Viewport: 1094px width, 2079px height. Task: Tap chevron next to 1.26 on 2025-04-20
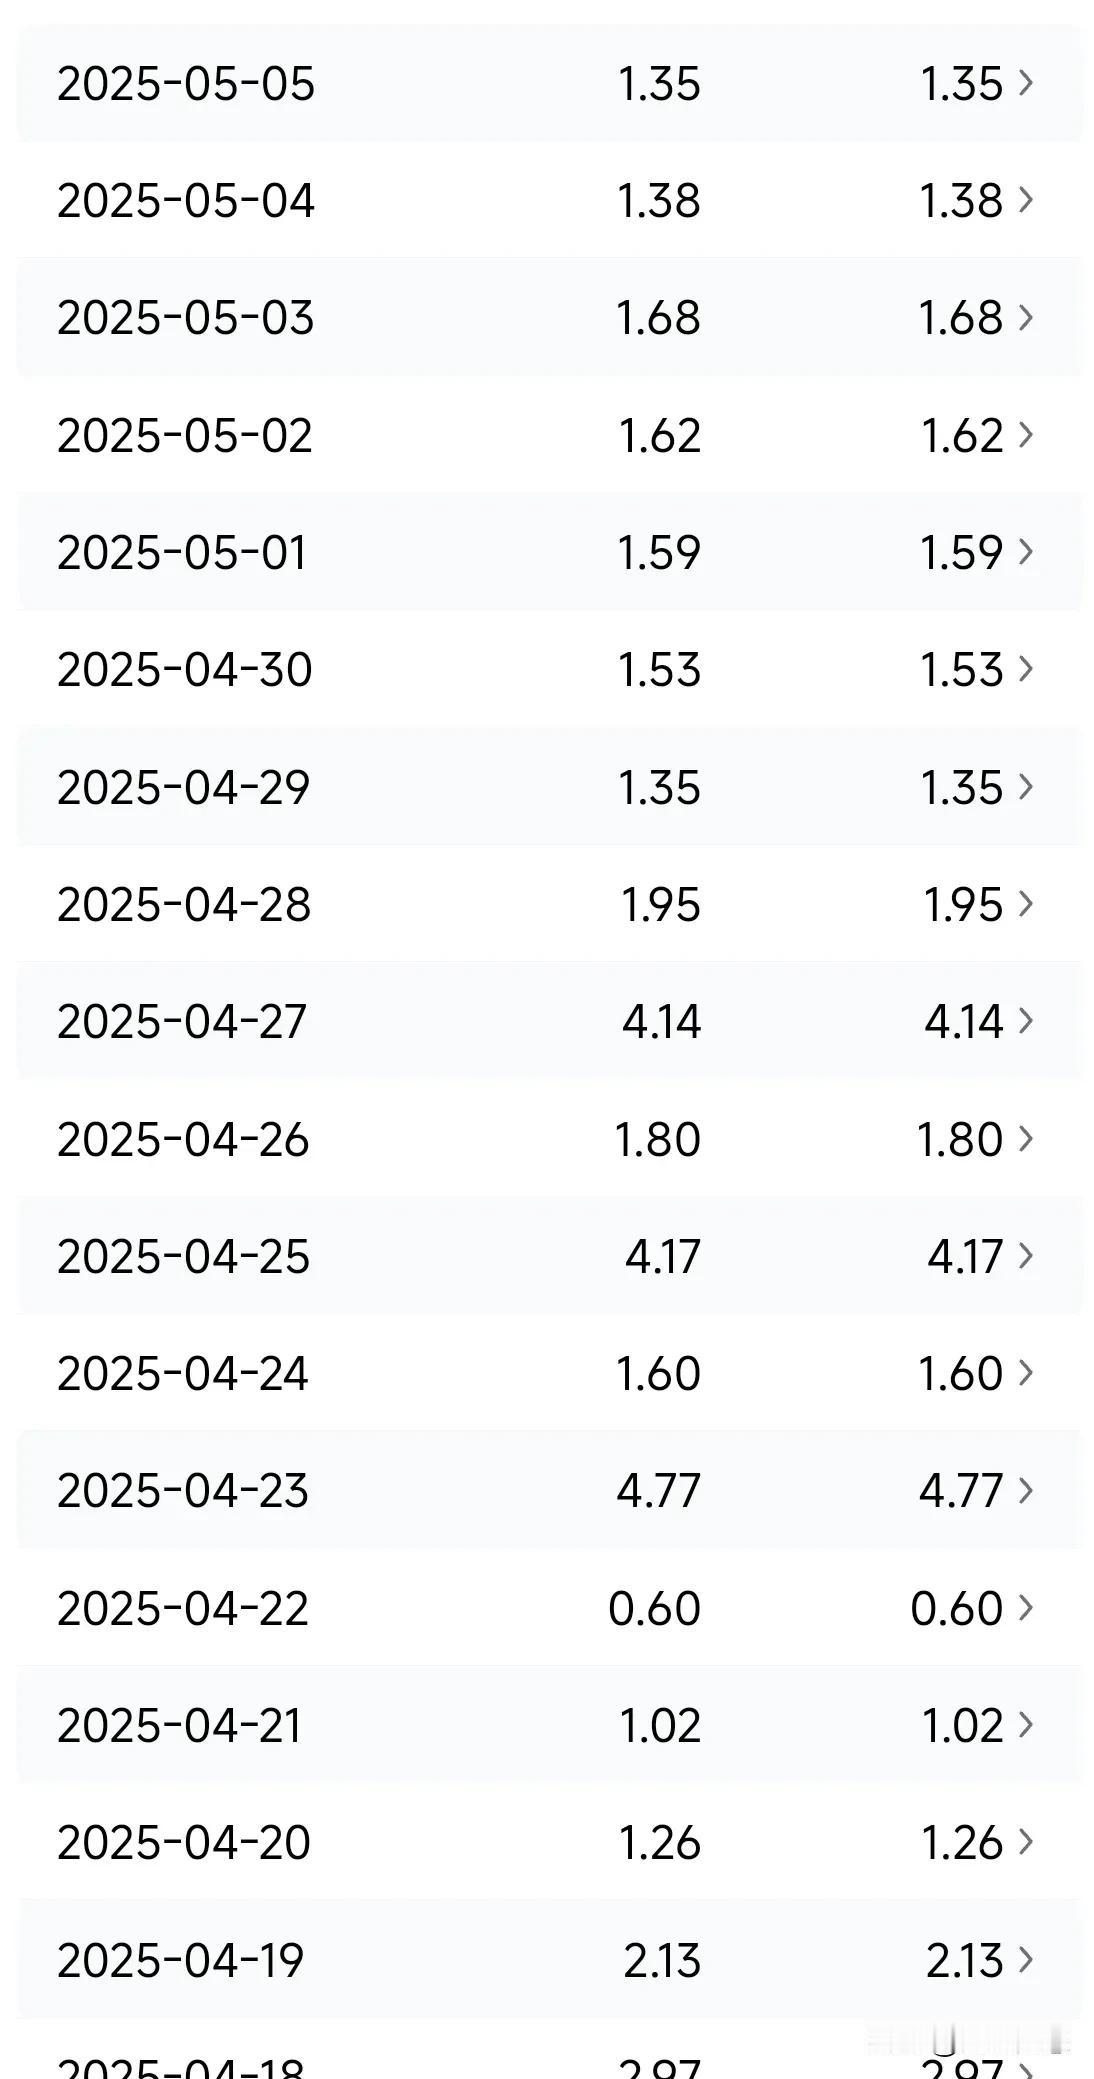1025,1842
